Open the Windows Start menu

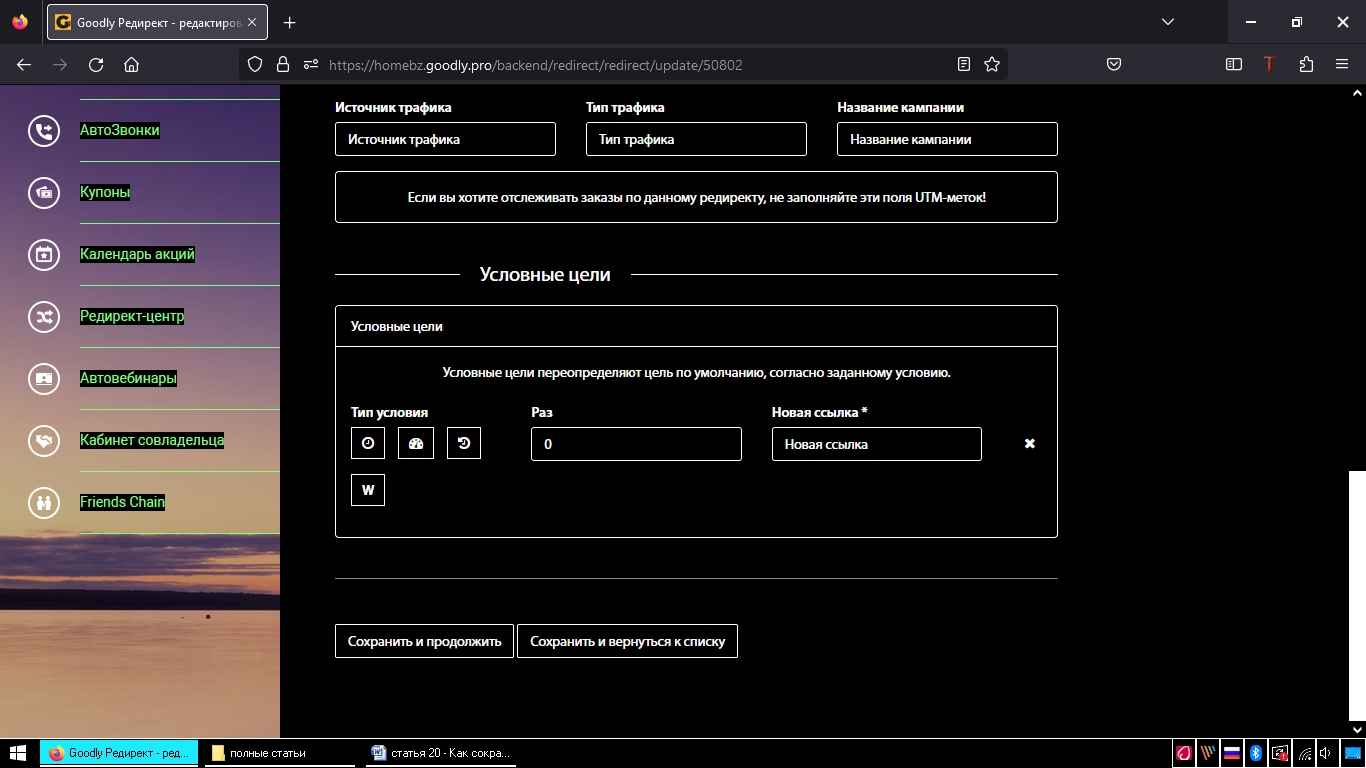coord(18,753)
